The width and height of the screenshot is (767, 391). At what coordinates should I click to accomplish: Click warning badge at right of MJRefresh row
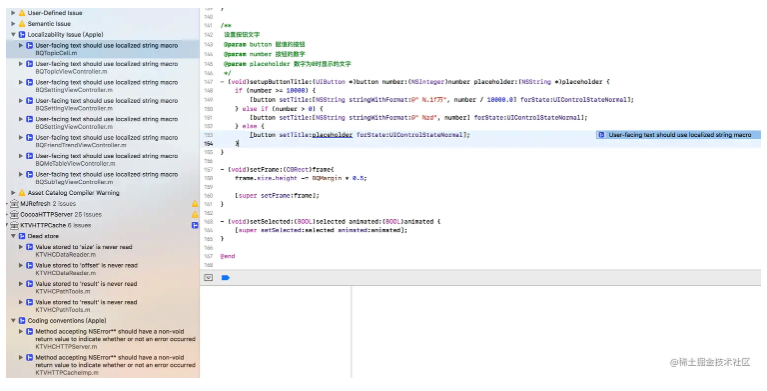tap(195, 204)
